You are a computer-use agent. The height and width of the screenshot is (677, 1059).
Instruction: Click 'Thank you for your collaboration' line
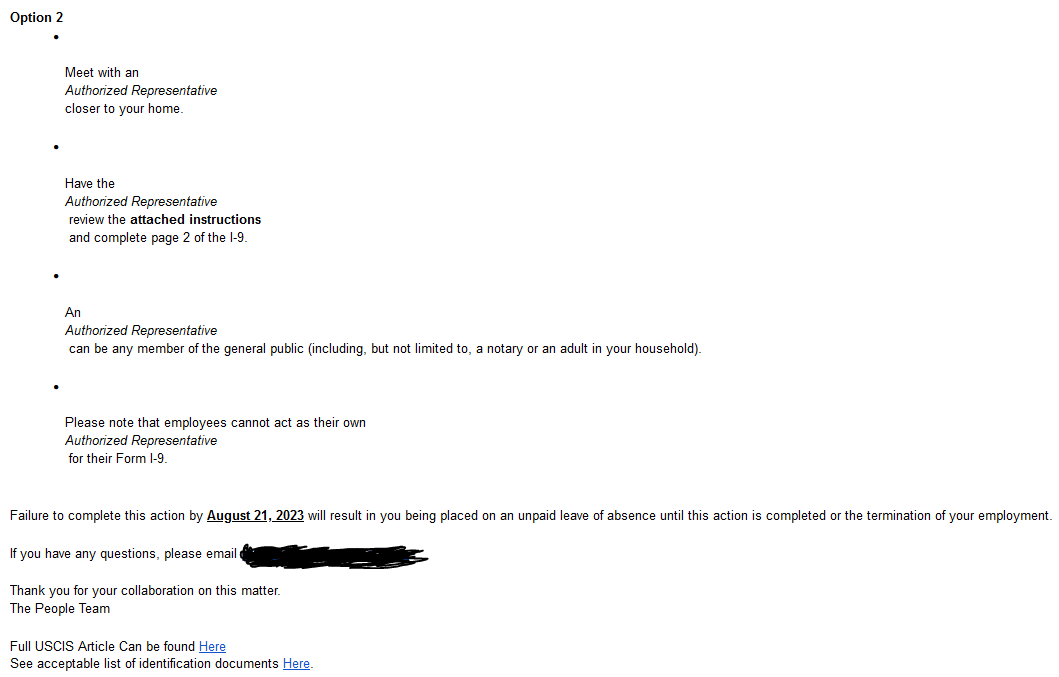[x=145, y=591]
